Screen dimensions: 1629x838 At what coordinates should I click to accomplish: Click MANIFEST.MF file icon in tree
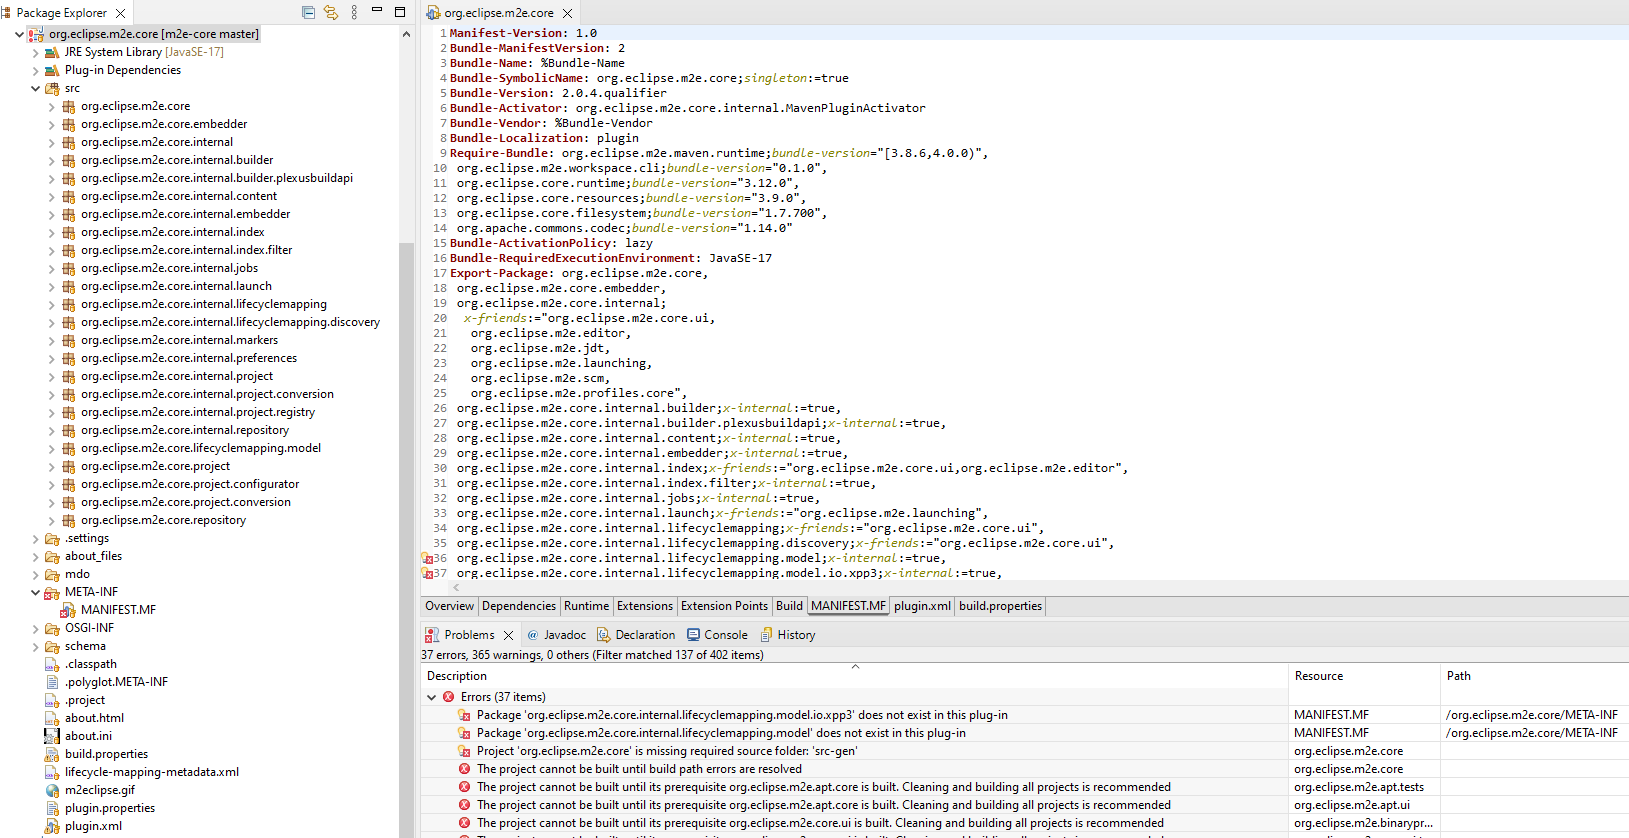pyautogui.click(x=68, y=610)
